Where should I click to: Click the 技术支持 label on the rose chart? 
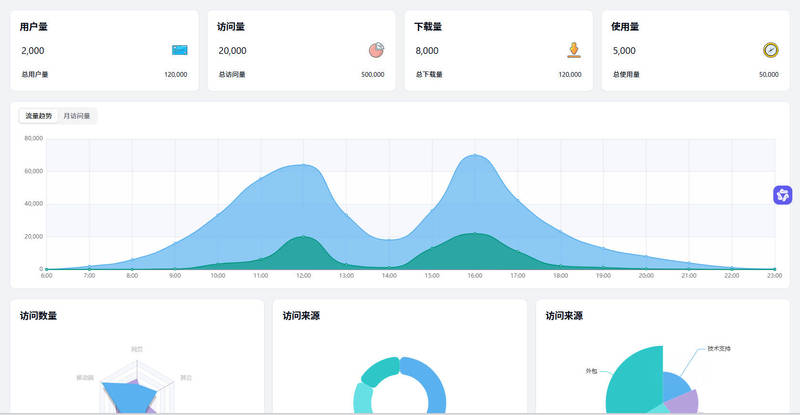719,349
